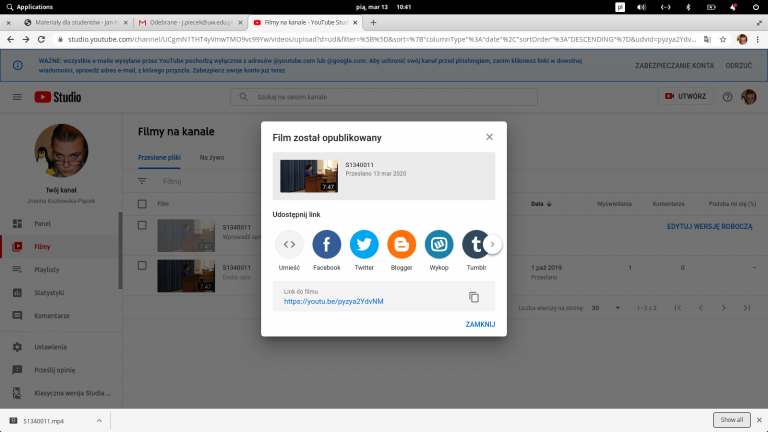
Task: Go to the first page of videos
Action: coord(678,308)
